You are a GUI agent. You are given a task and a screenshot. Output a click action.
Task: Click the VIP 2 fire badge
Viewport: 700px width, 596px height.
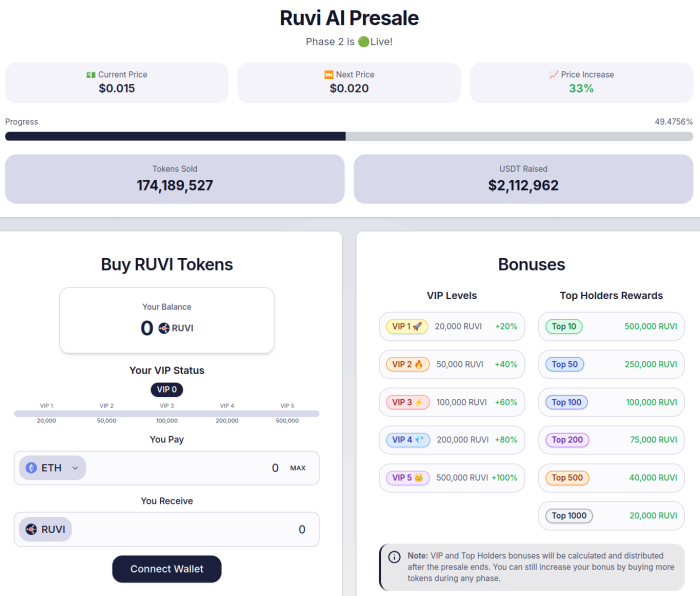click(x=408, y=364)
